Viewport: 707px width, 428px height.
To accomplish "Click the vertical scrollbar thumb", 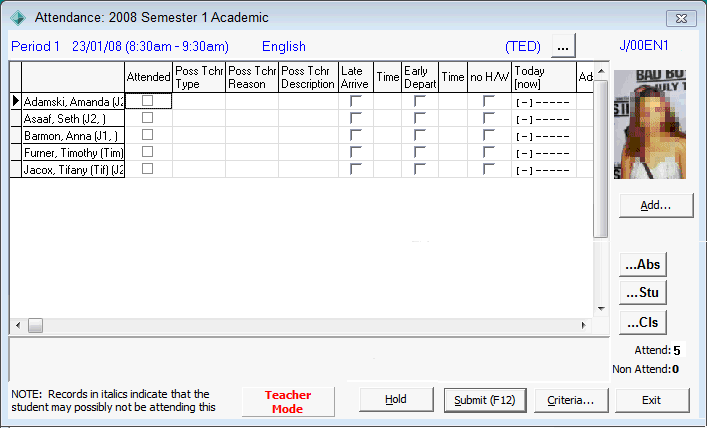I will [601, 158].
